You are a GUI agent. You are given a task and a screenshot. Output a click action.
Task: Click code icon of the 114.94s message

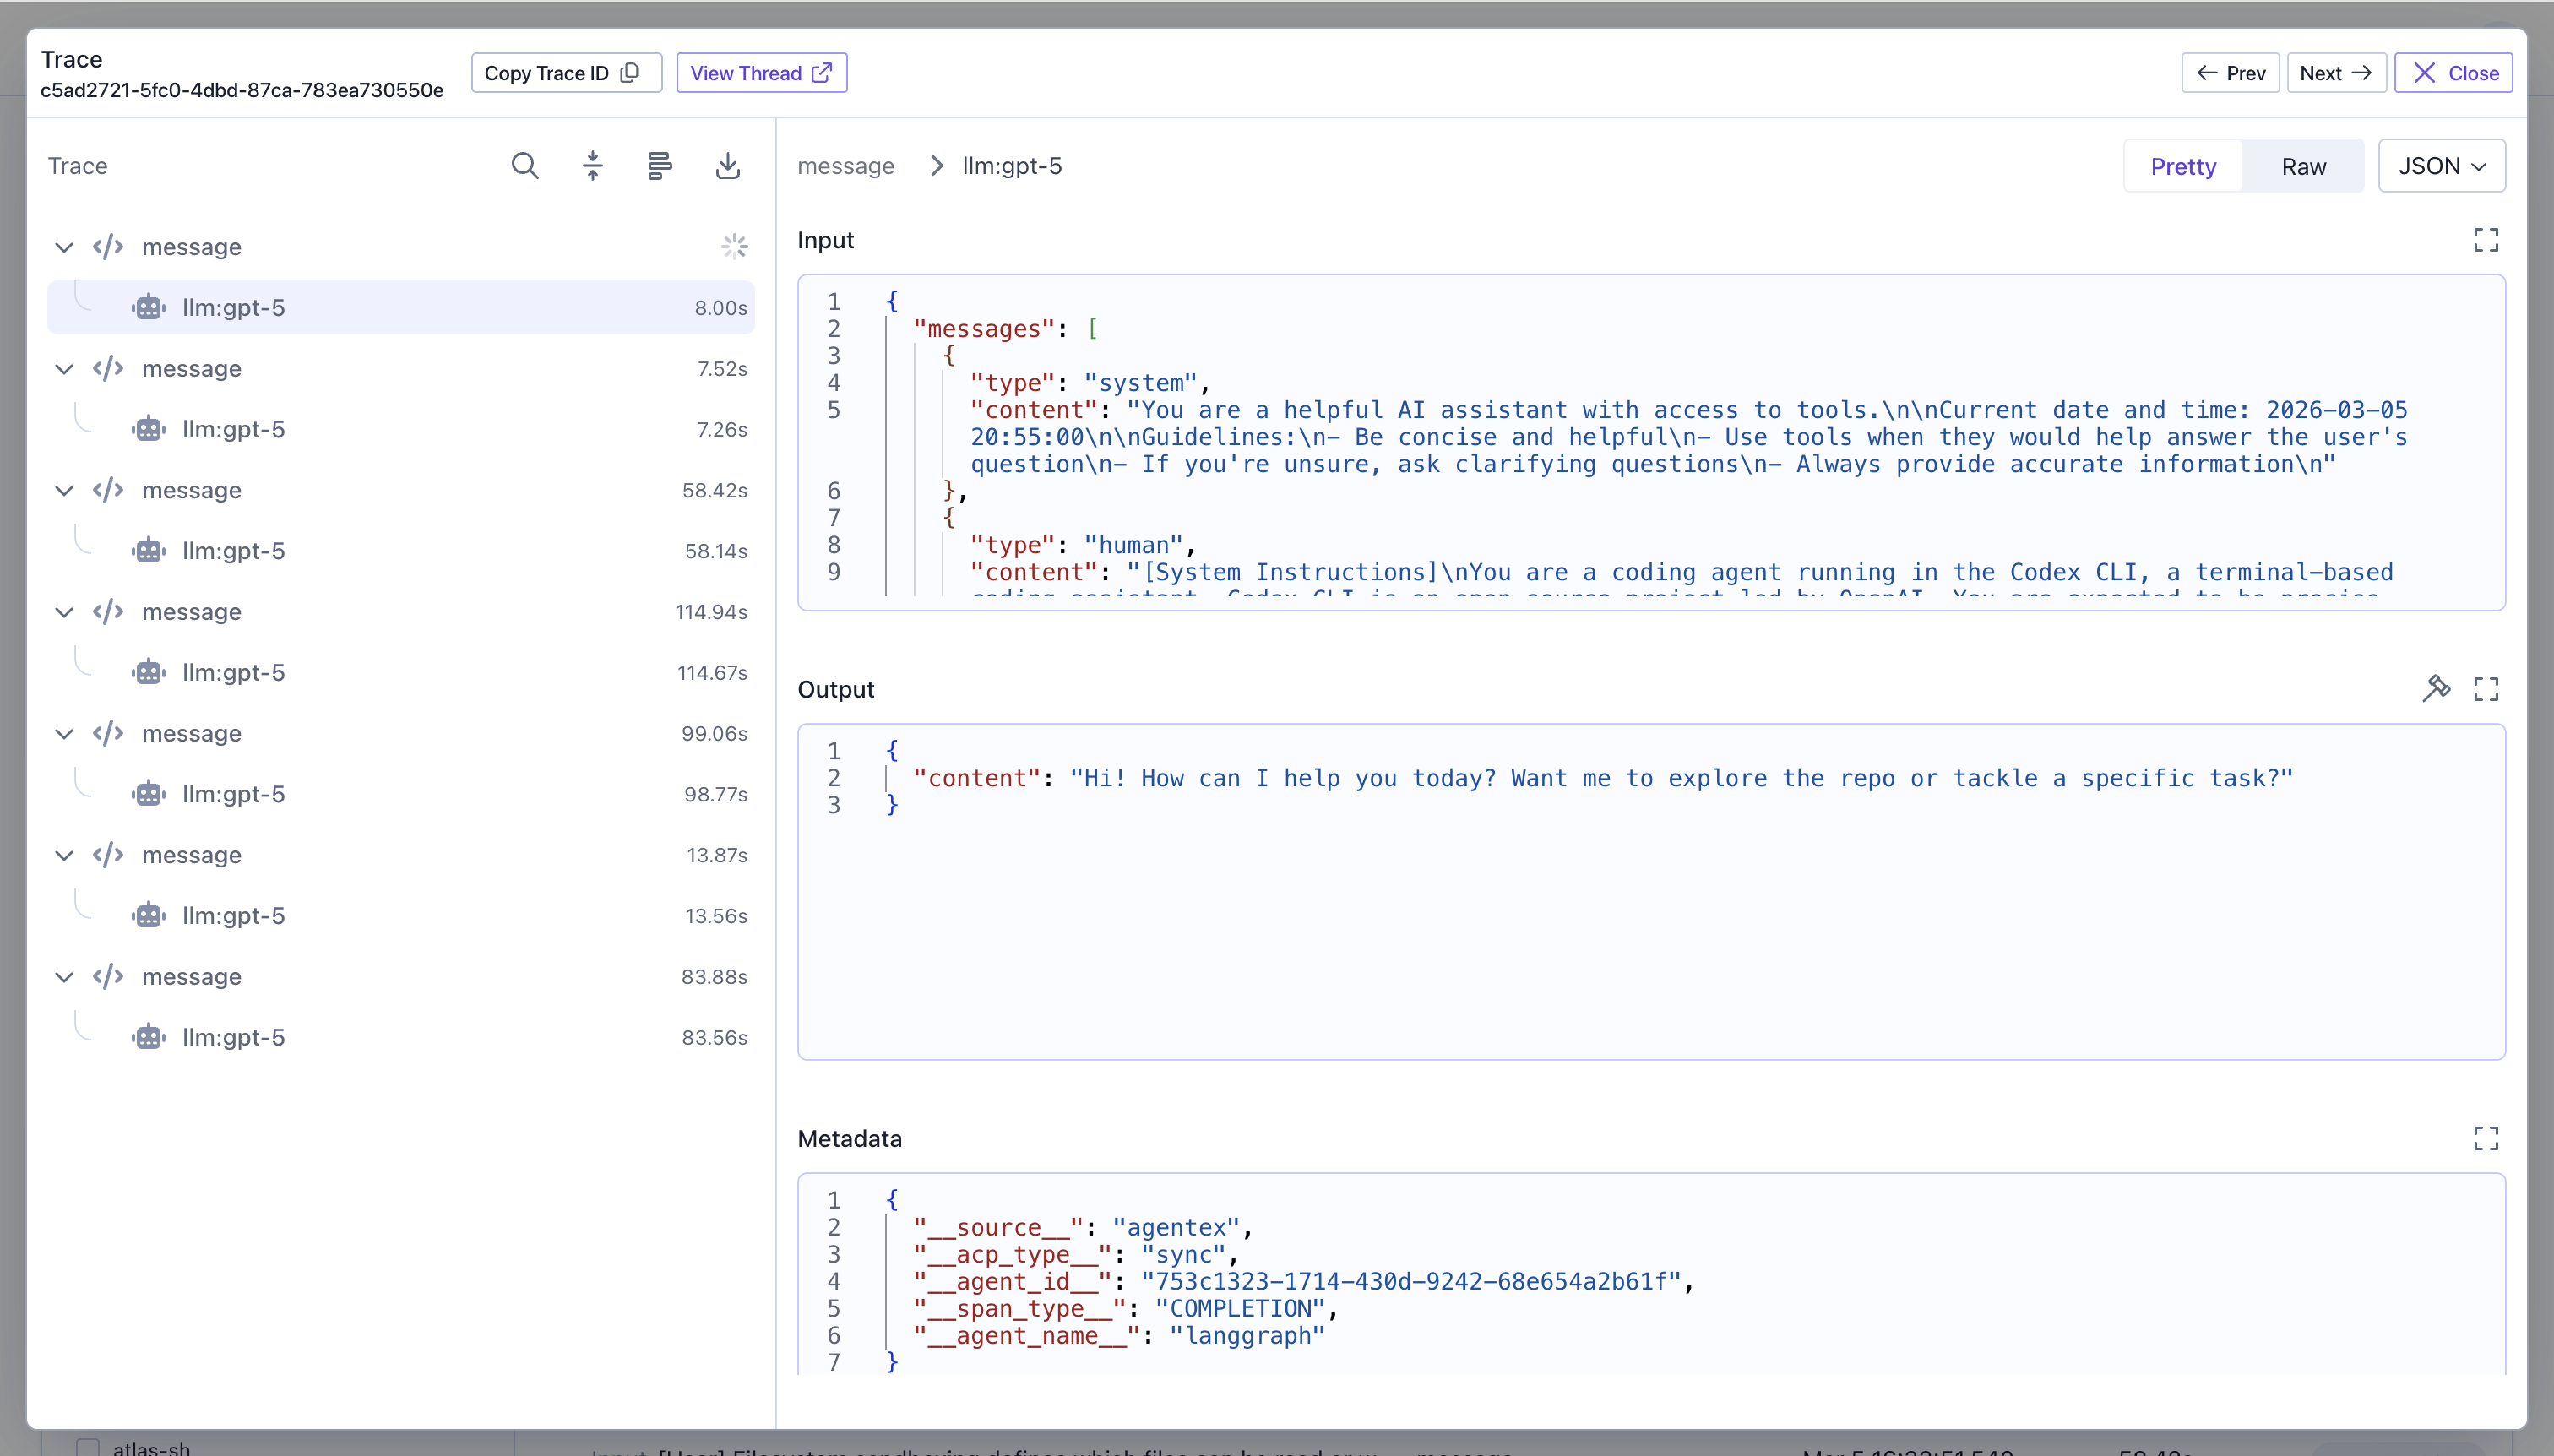coord(108,612)
